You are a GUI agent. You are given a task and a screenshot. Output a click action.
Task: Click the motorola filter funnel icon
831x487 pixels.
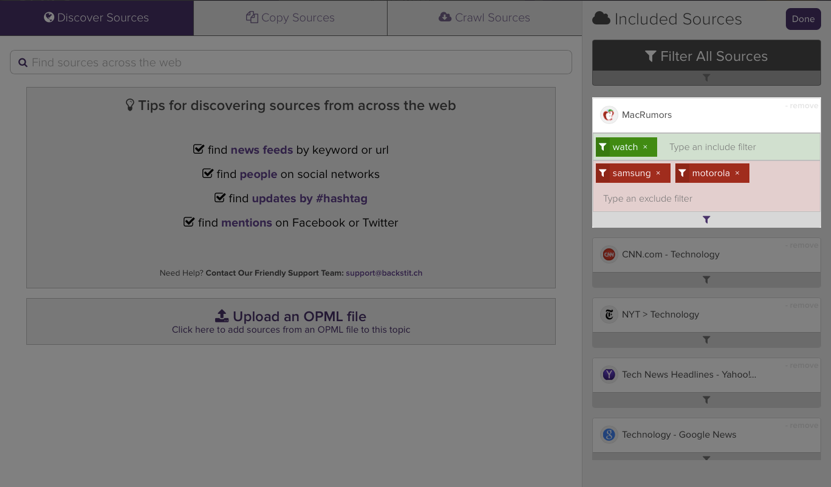[x=682, y=173]
